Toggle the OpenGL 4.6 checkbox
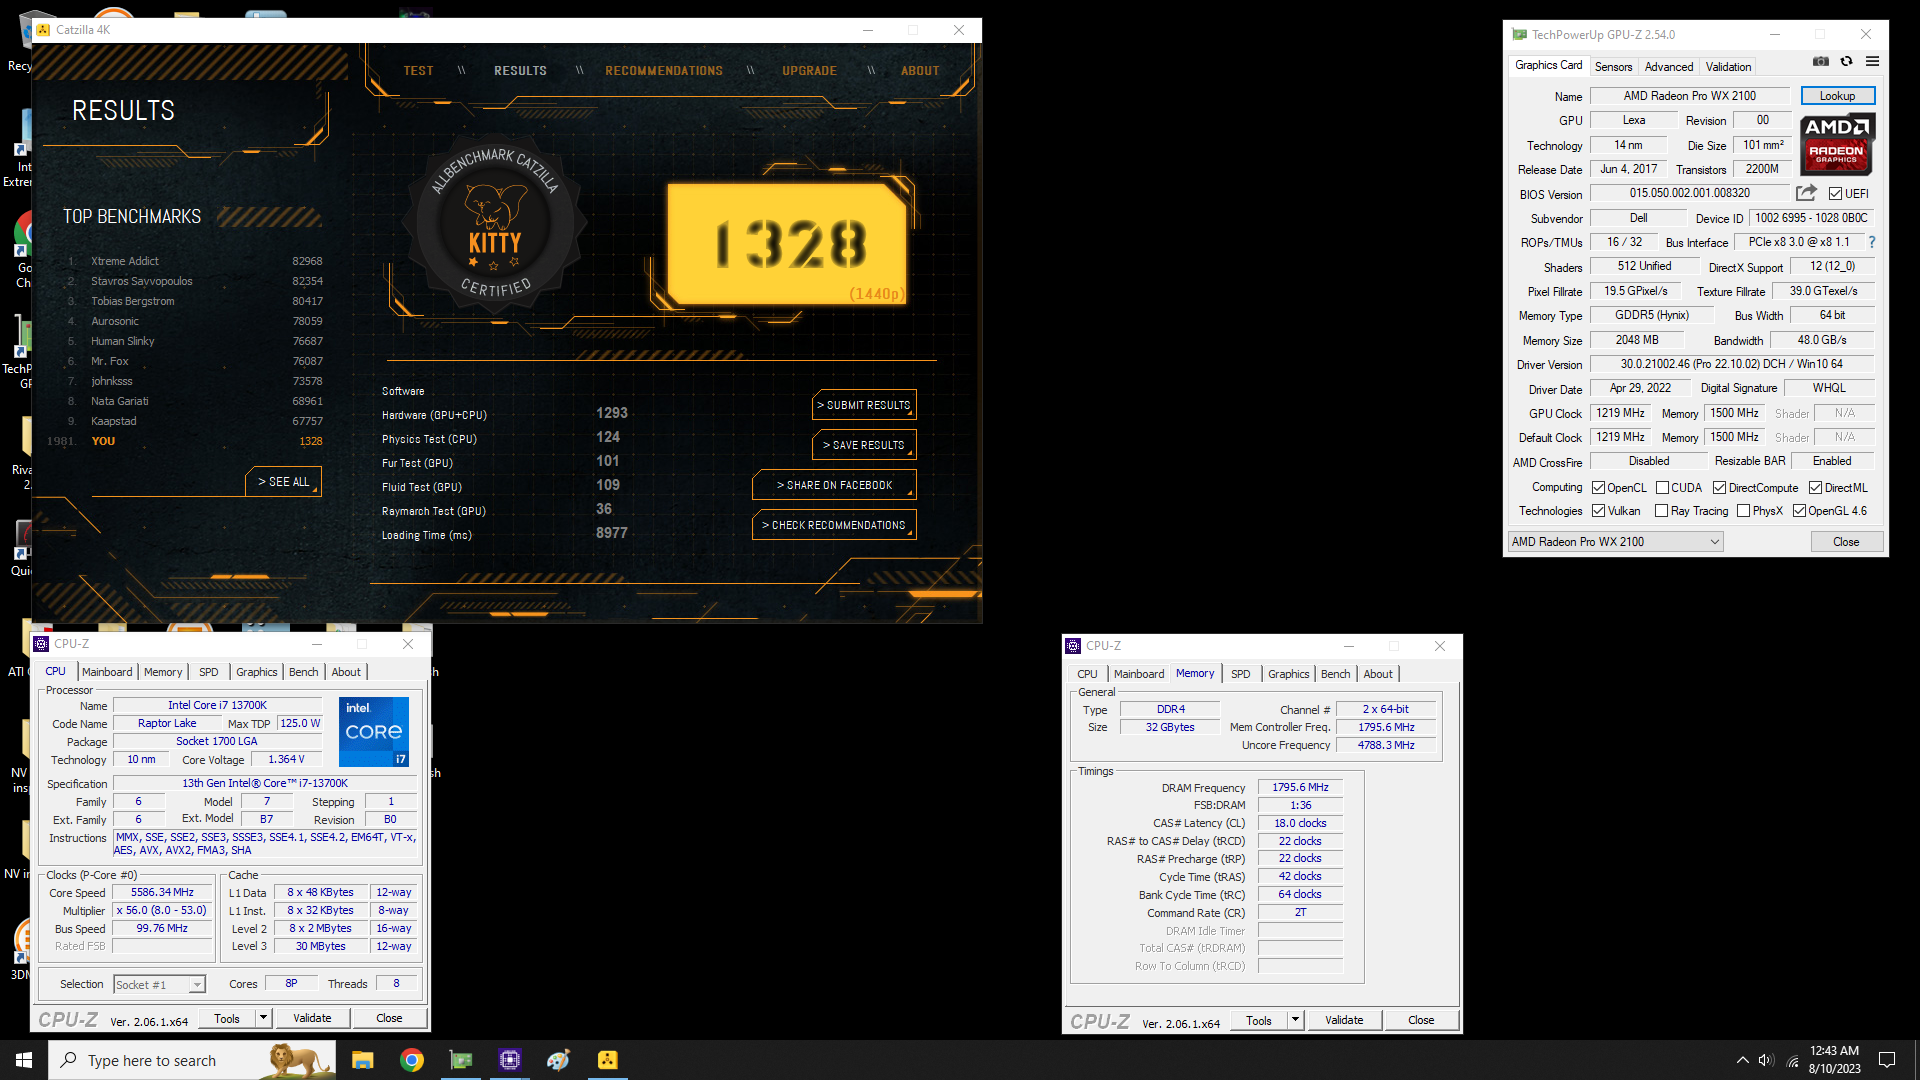The height and width of the screenshot is (1080, 1920). point(1800,511)
